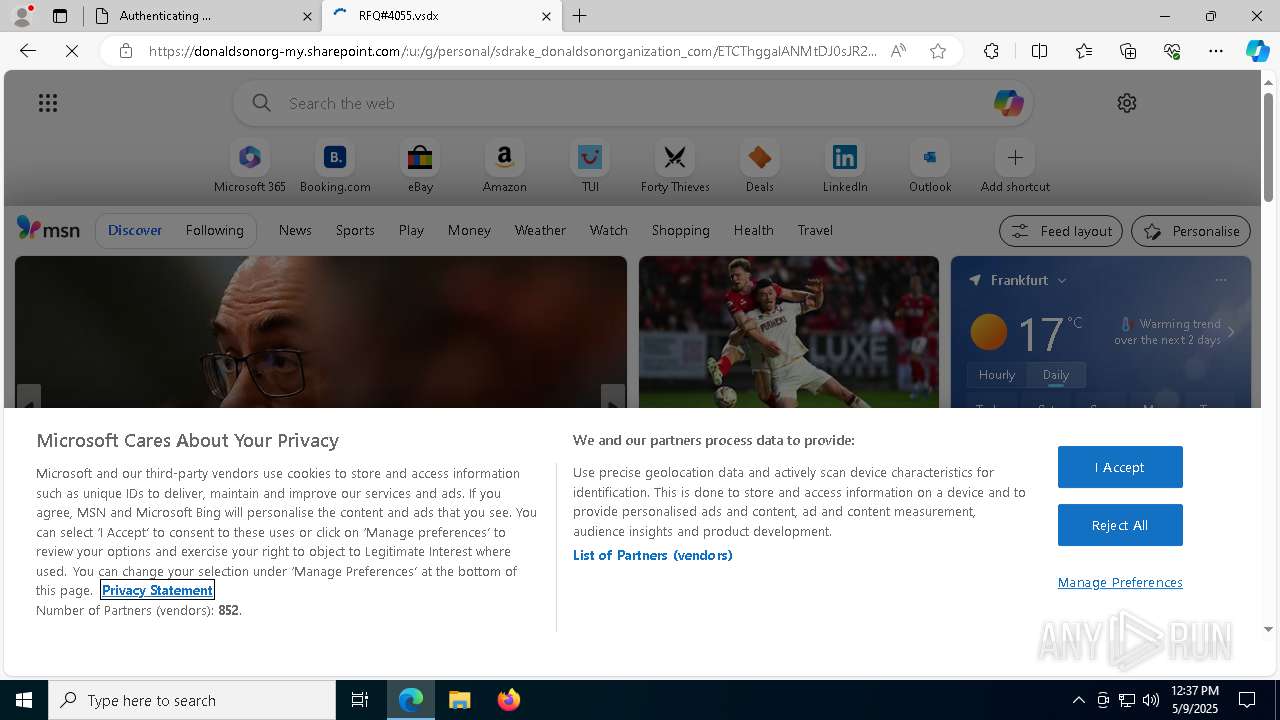Open the tab actions menu
This screenshot has width=1280, height=720.
(x=60, y=16)
